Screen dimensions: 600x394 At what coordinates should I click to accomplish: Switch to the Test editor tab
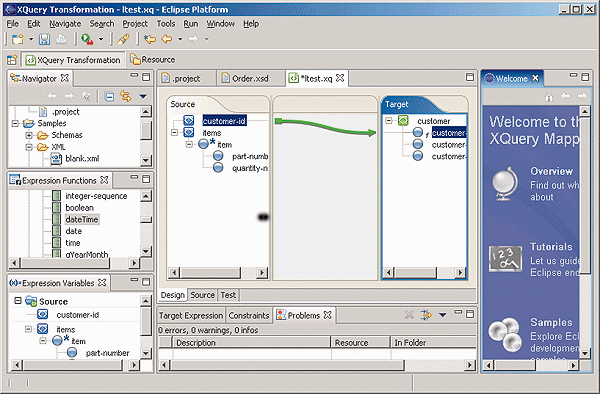point(228,295)
